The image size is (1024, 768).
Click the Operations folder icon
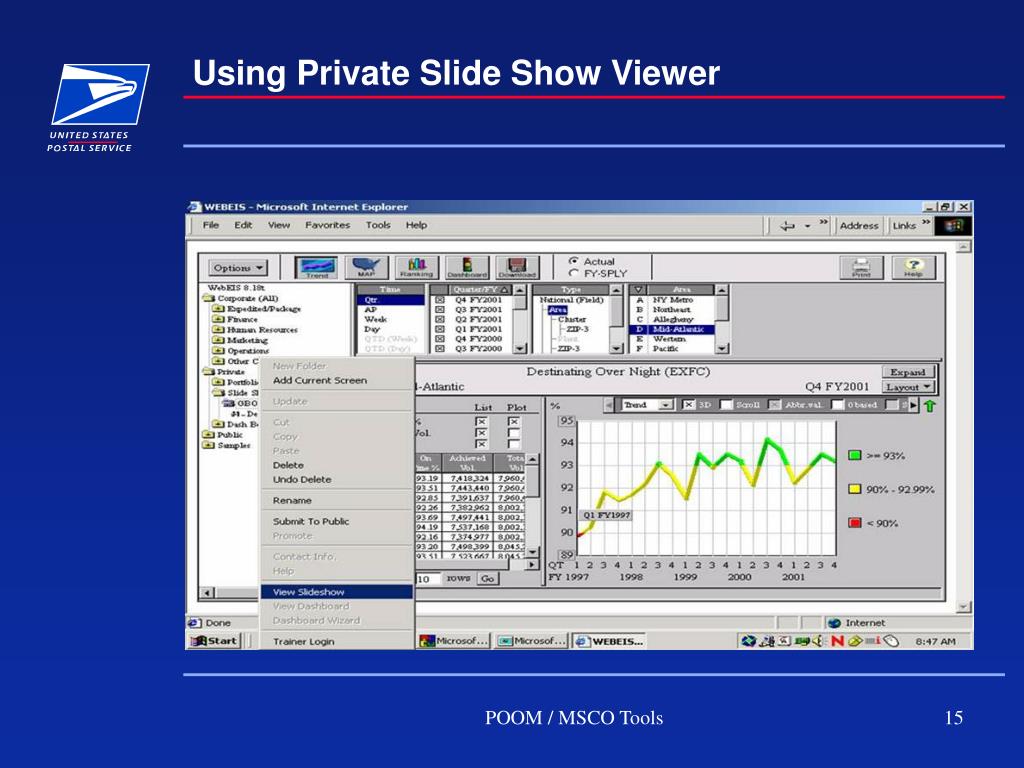219,351
